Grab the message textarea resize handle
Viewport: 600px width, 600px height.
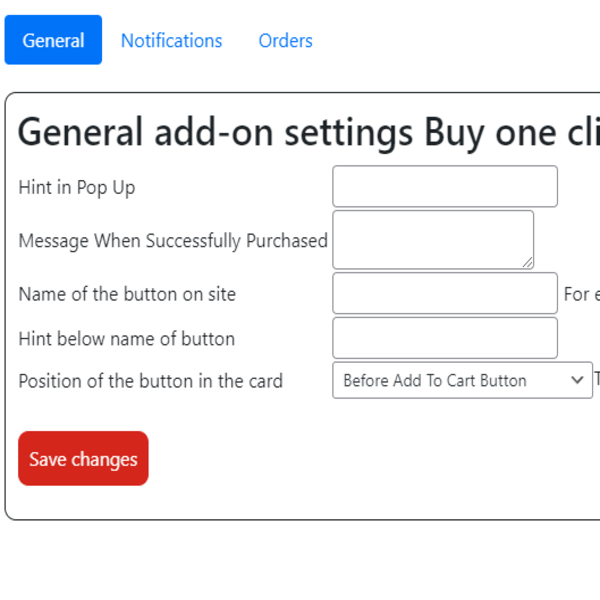tap(527, 262)
